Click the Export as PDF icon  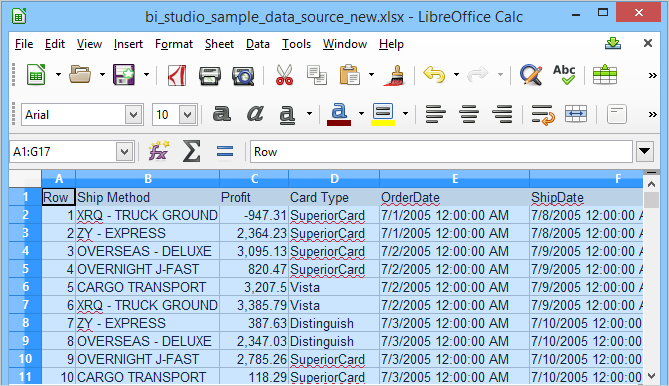point(177,75)
